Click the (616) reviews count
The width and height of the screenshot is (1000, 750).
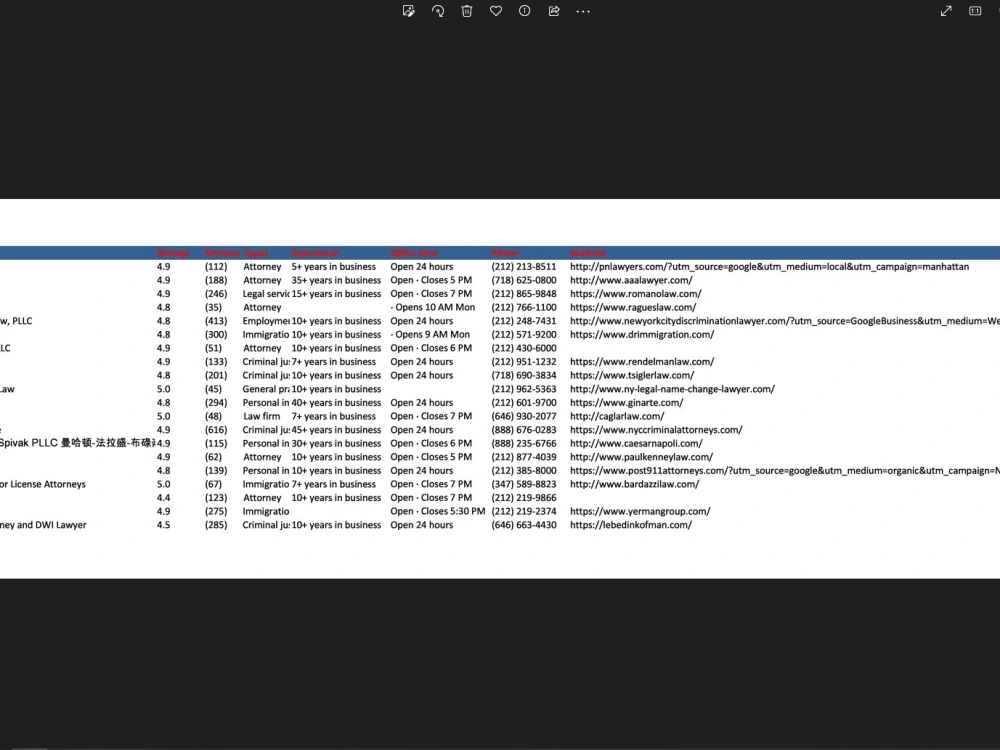point(216,430)
